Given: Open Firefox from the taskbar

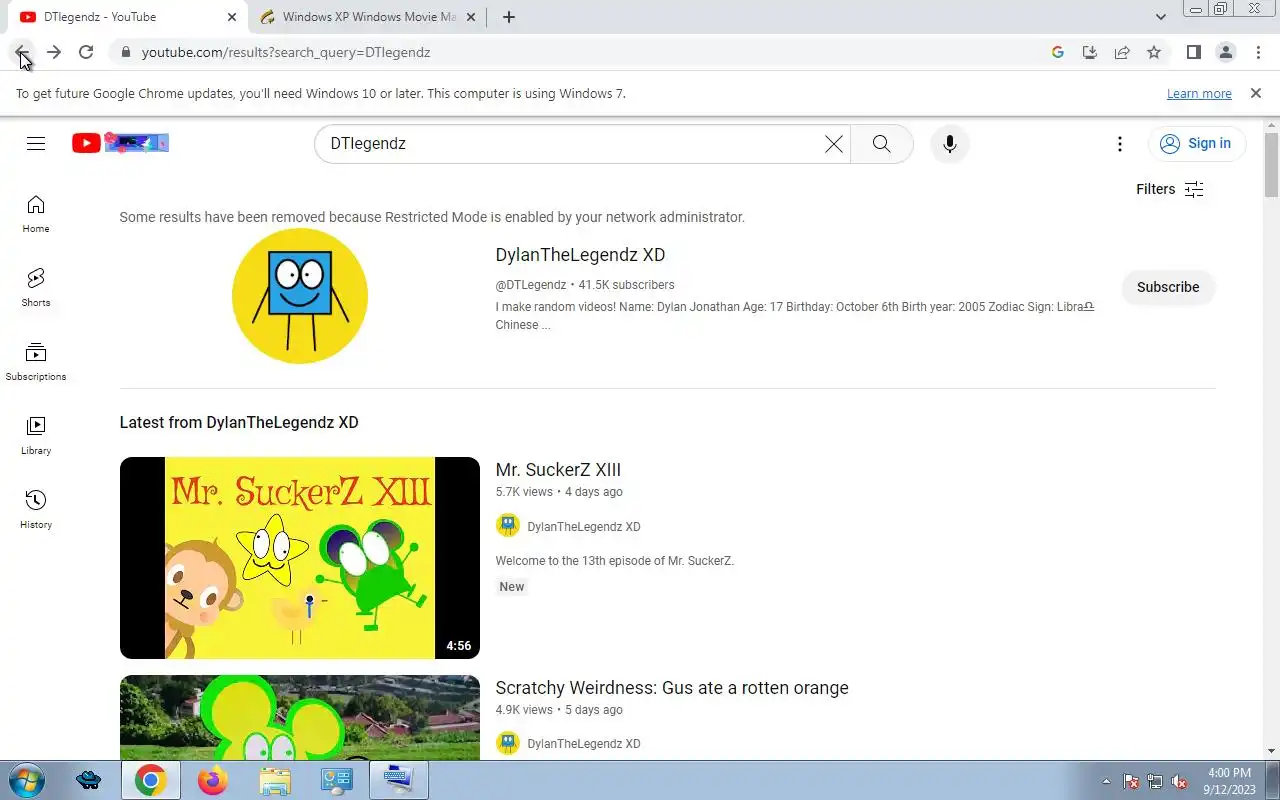Looking at the screenshot, I should (x=212, y=780).
